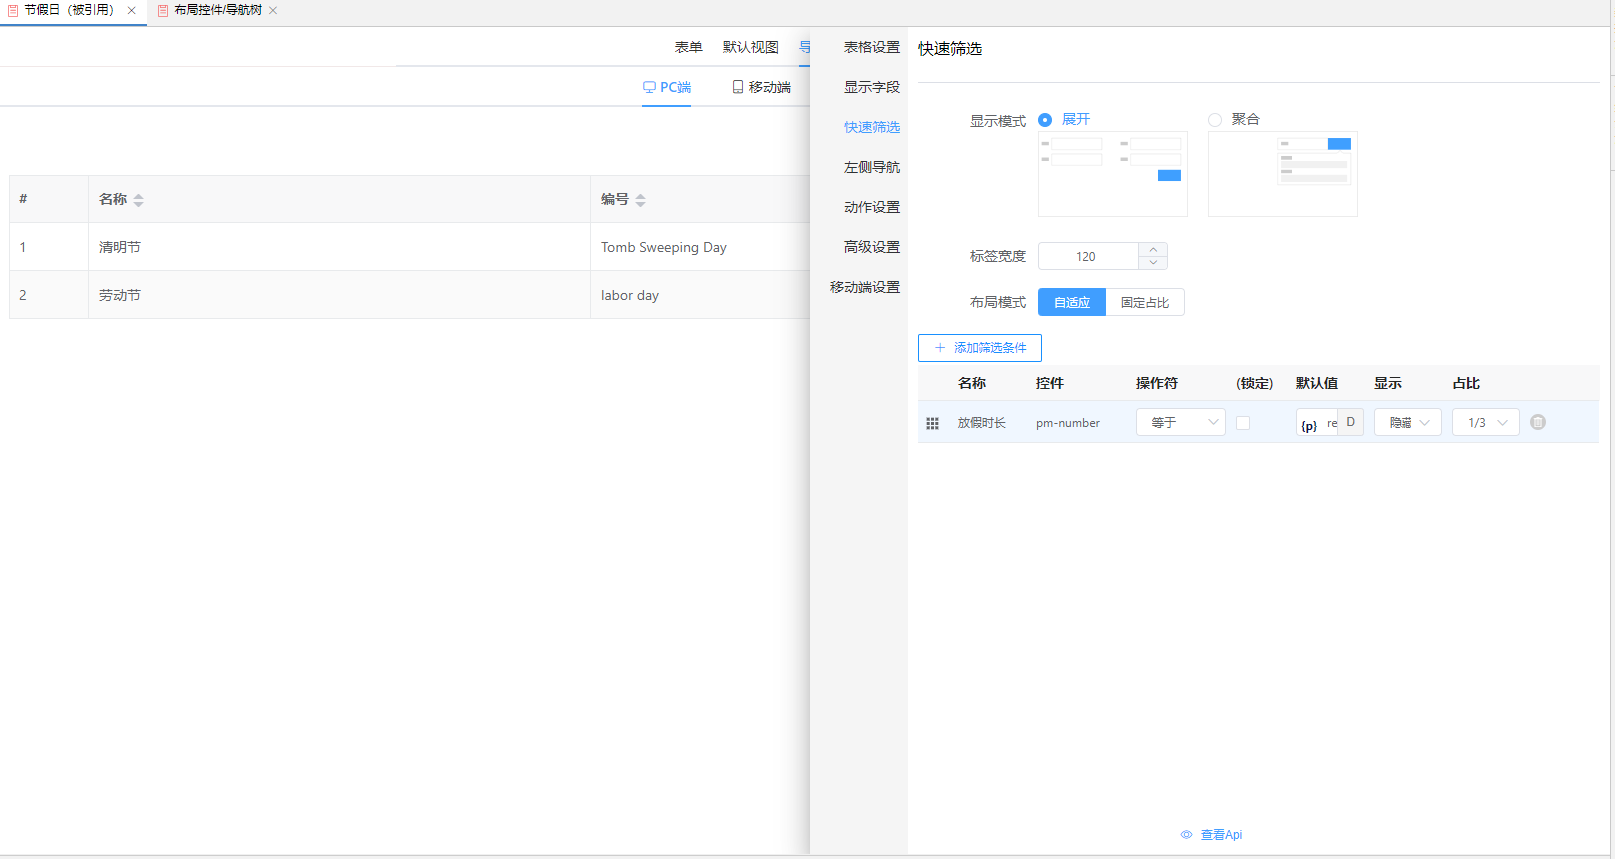Check the 锁定 checkbox for 放假时长
This screenshot has width=1615, height=859.
point(1243,423)
